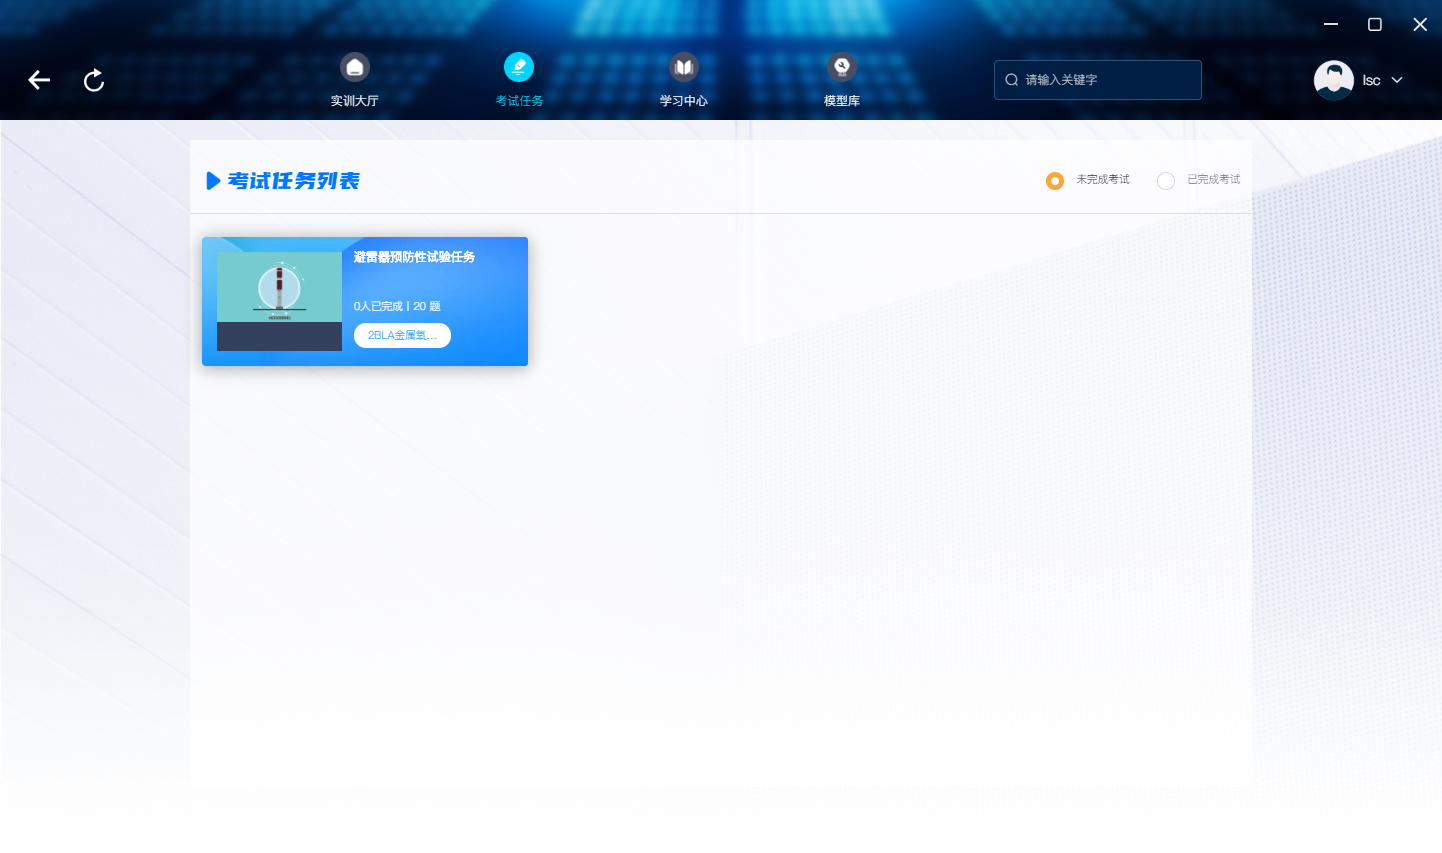Click the 0人已完成 | 20 题 text
Screen dimensions: 1442x853
[397, 306]
